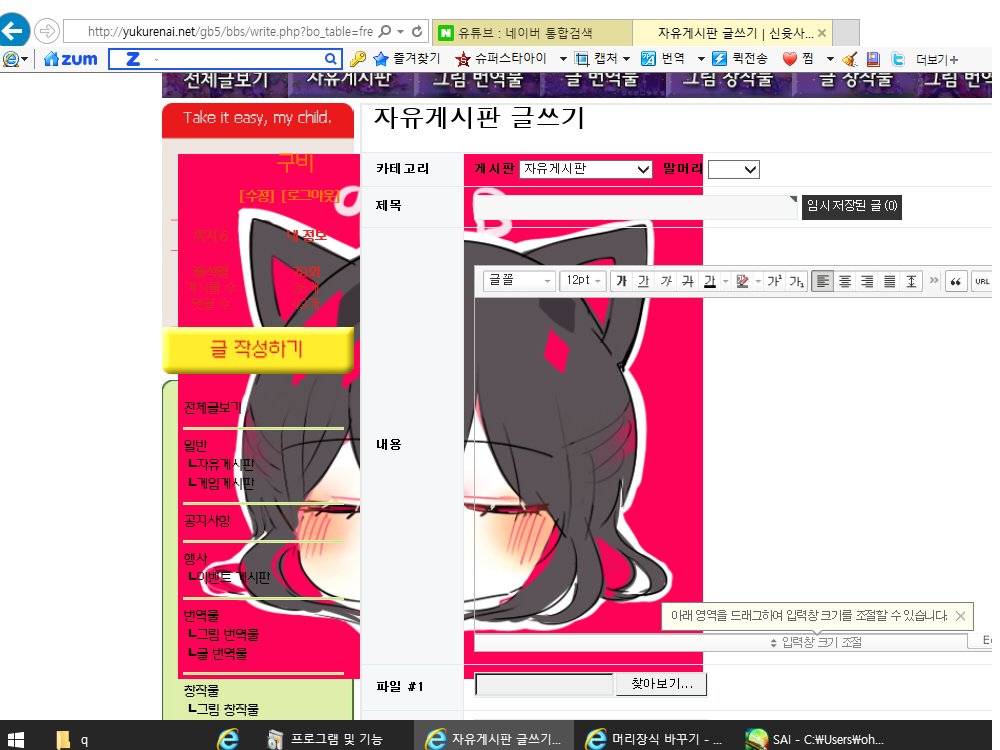Open the 글꼴 font dropdown
This screenshot has height=750, width=1000.
point(519,281)
